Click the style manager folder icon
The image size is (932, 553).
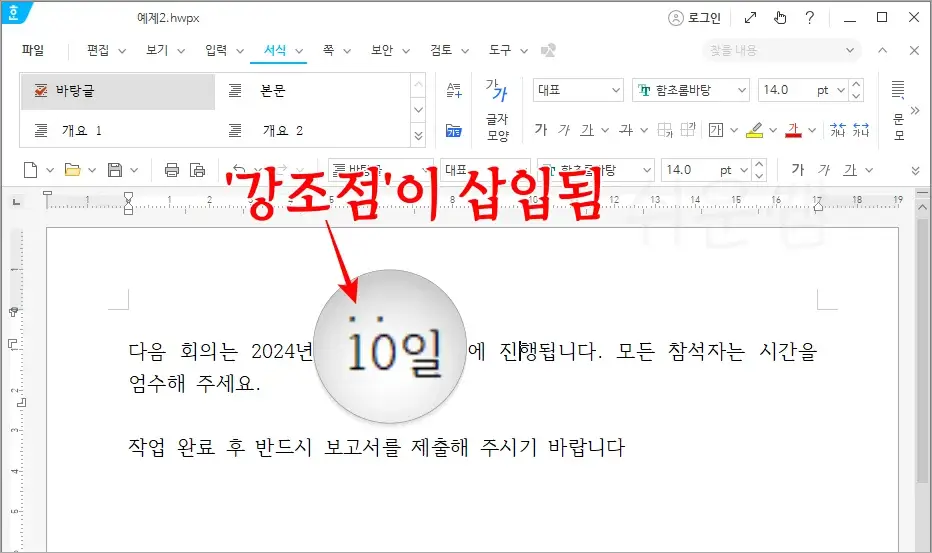coord(454,130)
